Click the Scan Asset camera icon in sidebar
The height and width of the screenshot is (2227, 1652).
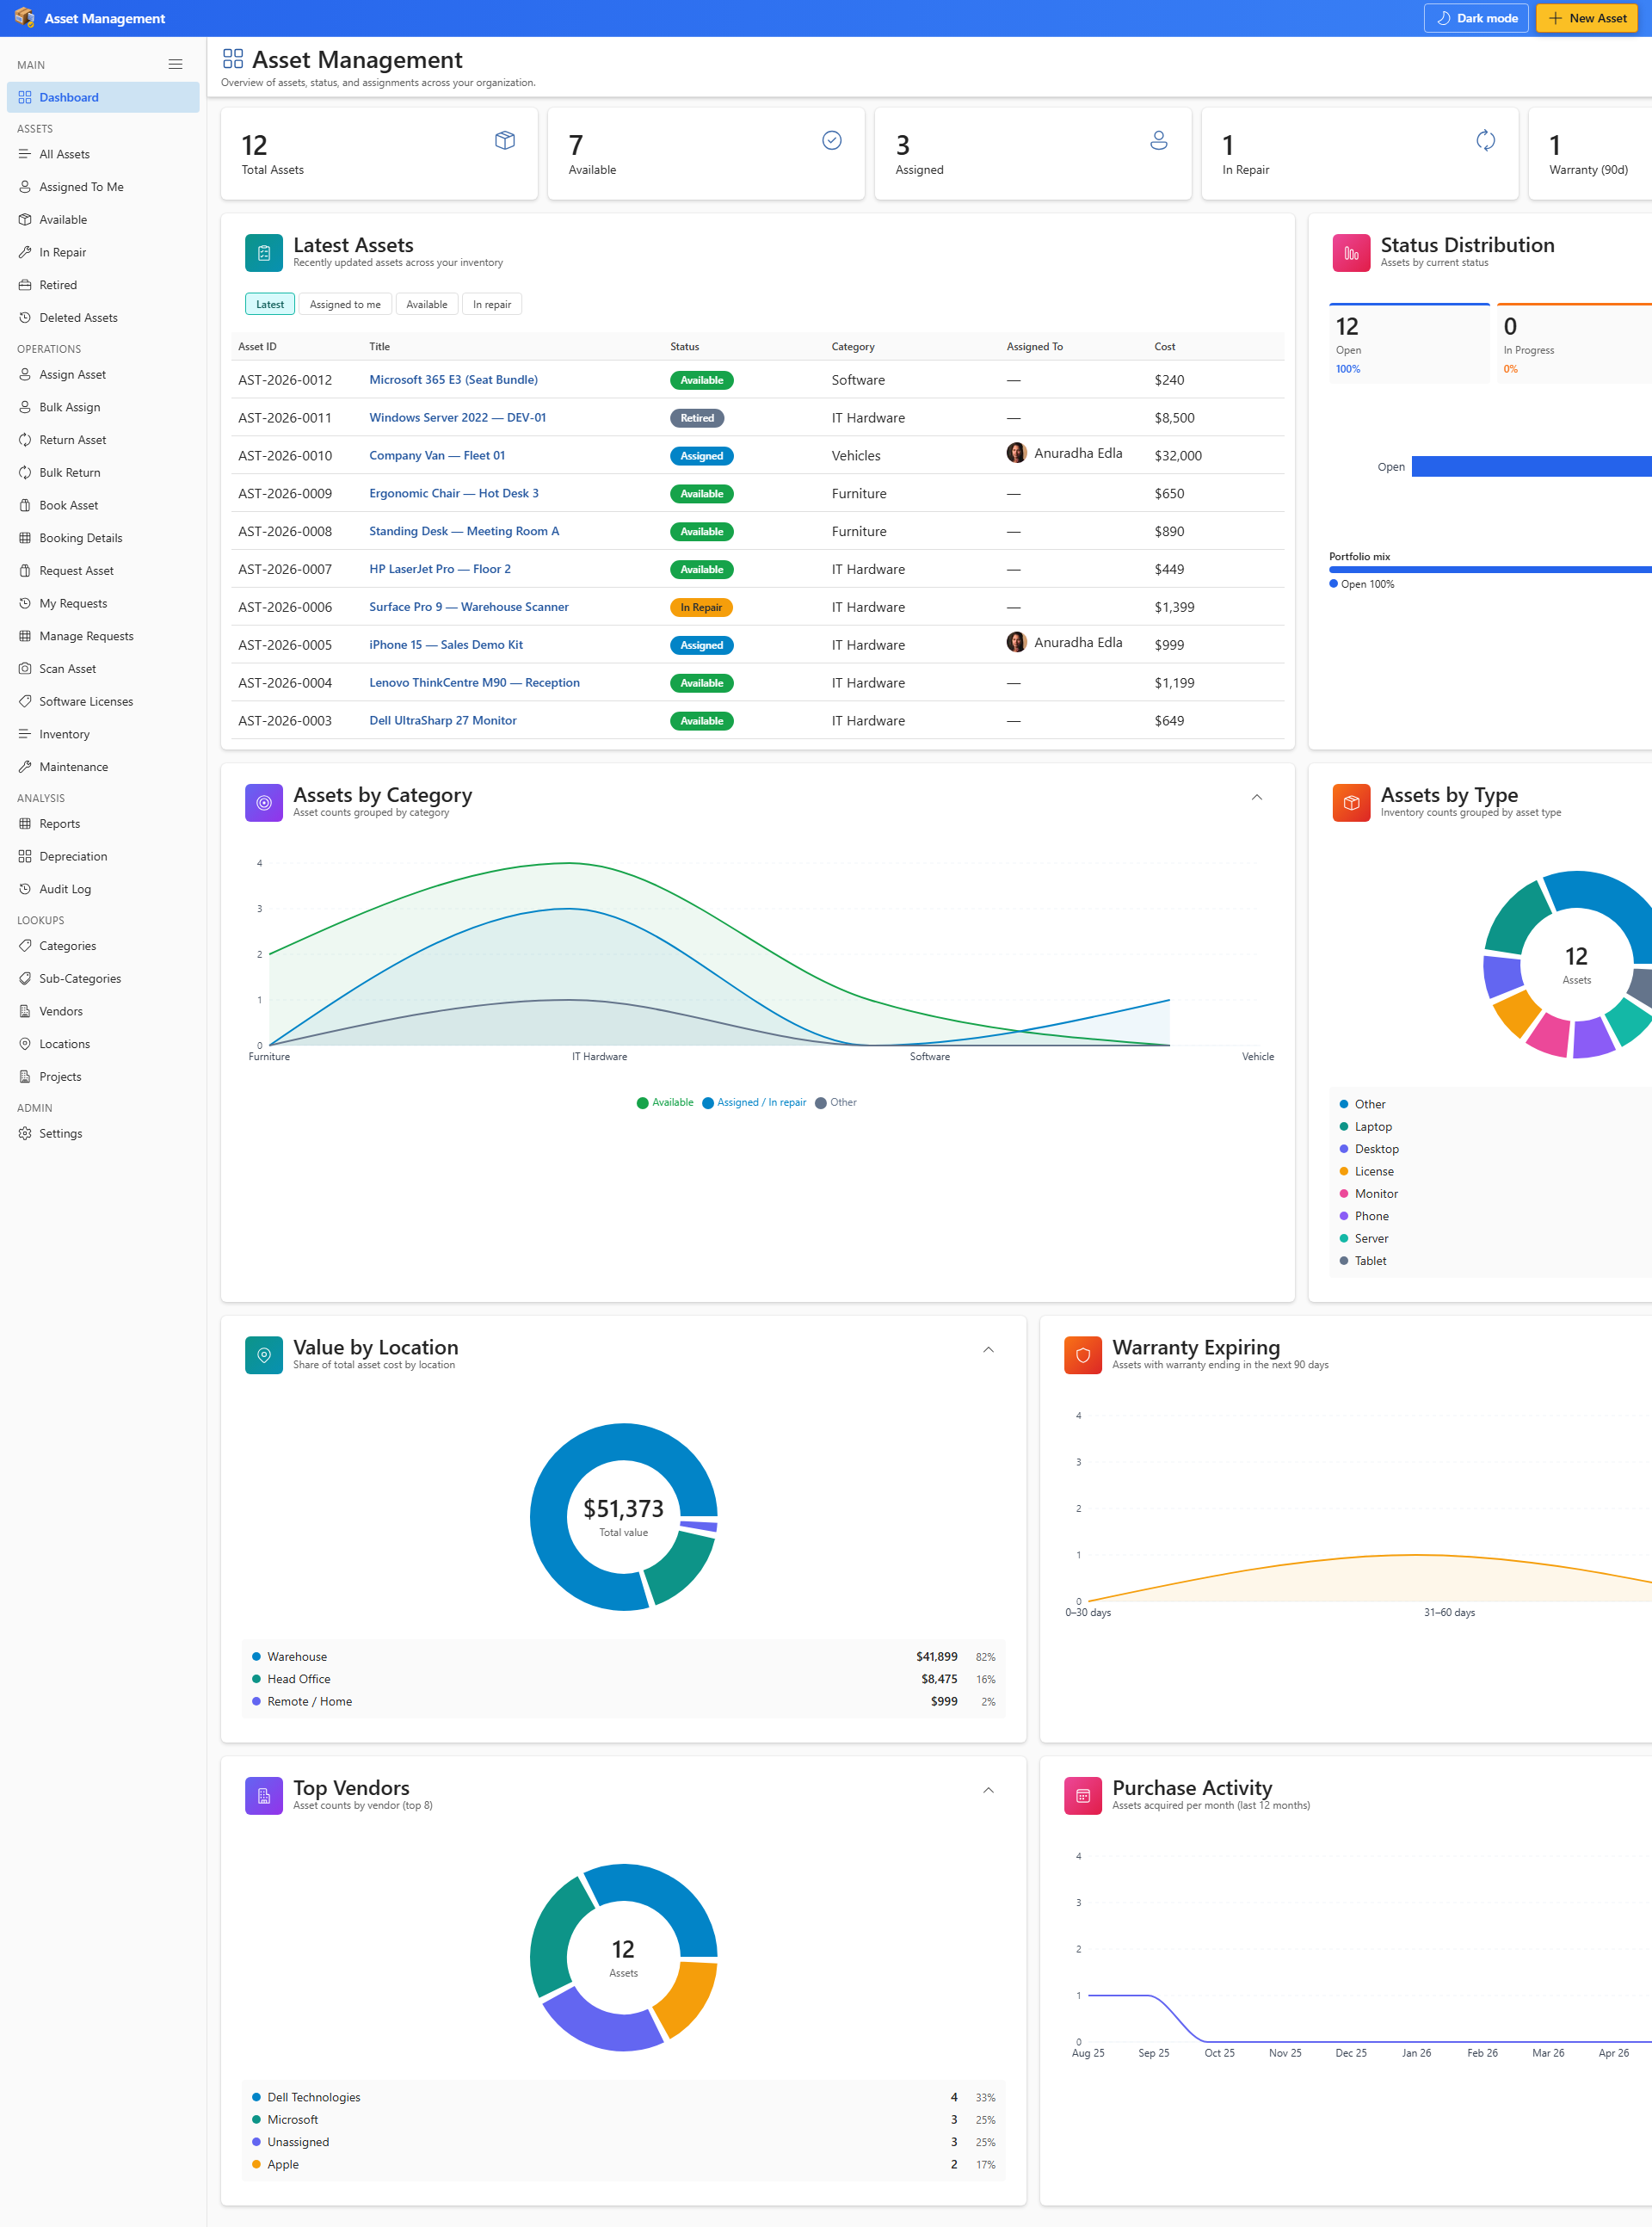25,668
